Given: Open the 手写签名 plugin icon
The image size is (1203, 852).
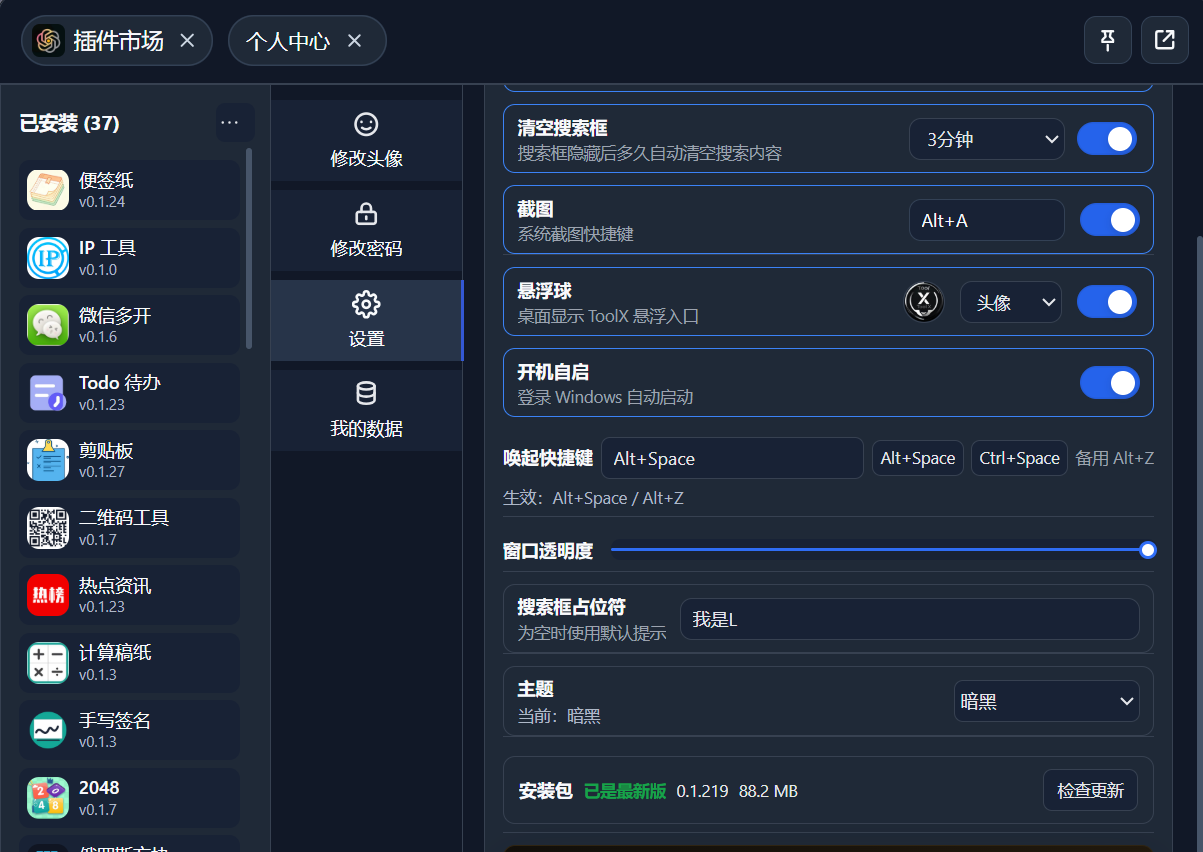Looking at the screenshot, I should tap(48, 730).
